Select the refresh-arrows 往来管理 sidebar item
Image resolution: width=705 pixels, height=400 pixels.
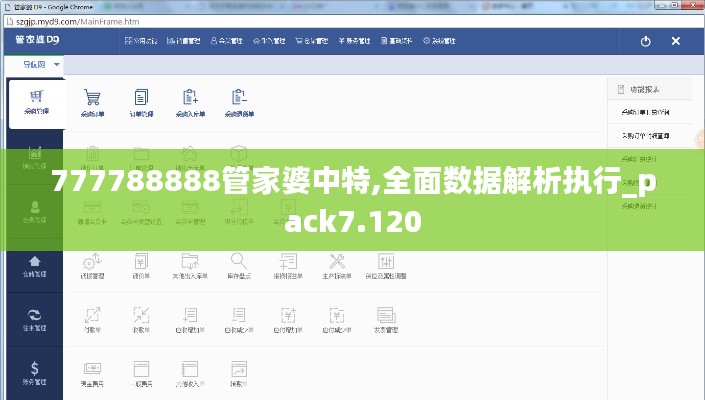35,320
